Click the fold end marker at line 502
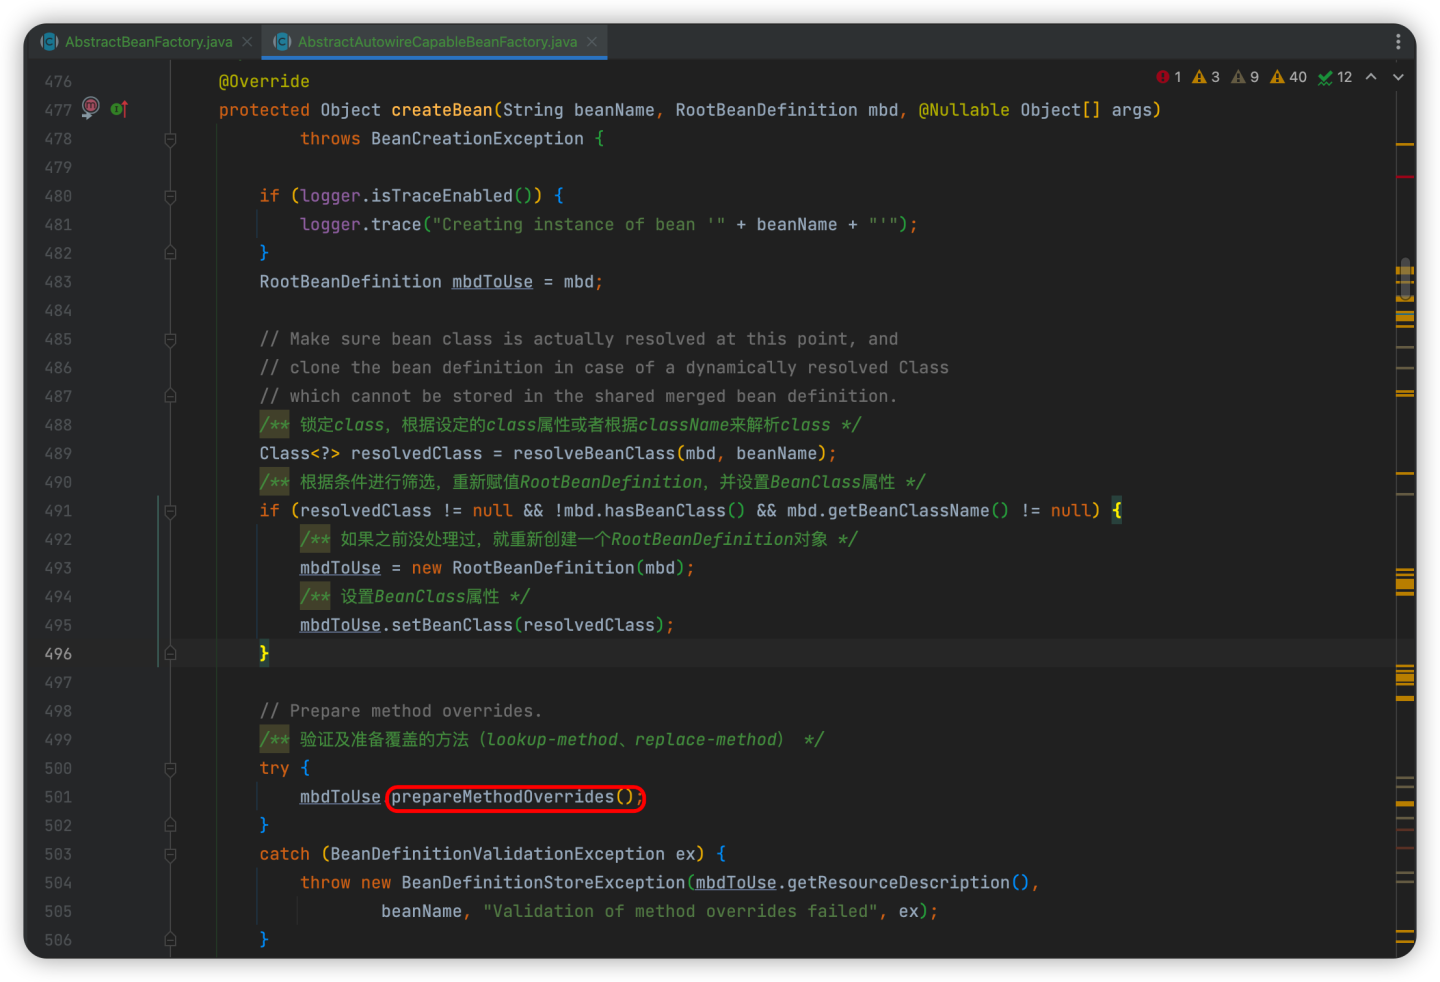Screen dimensions: 1440x982 coord(170,826)
